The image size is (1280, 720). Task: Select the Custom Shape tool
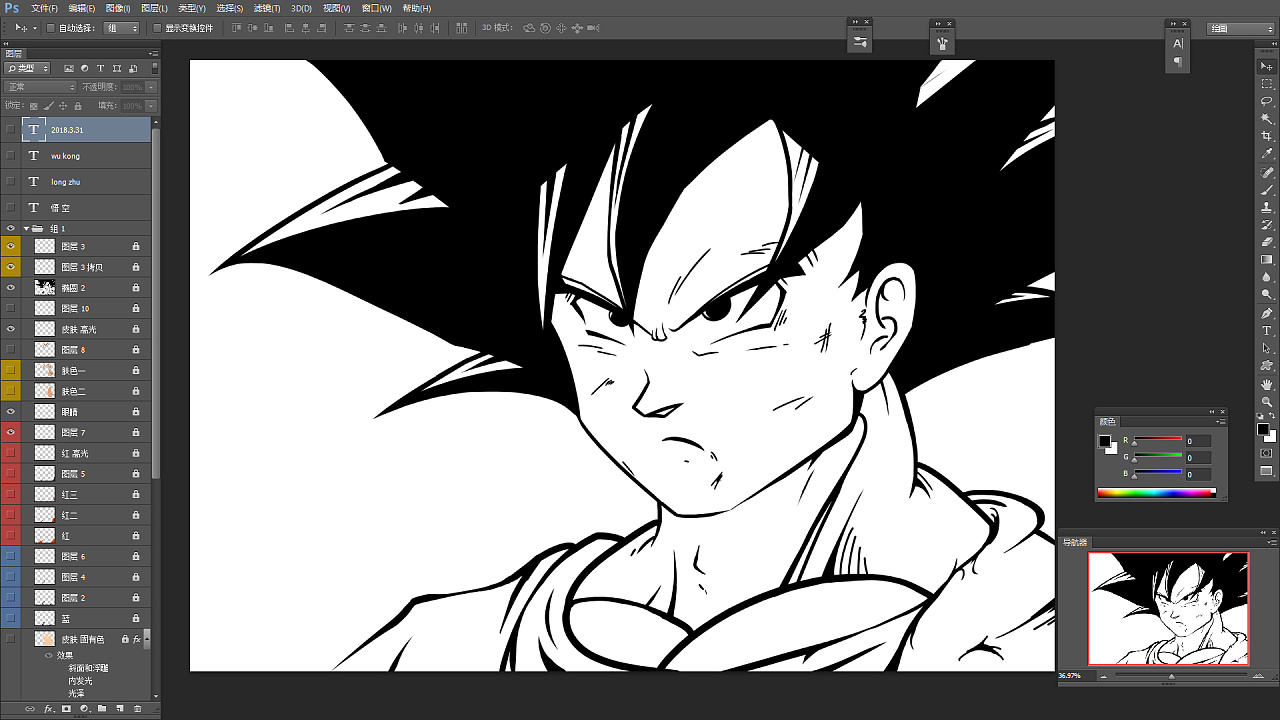coord(1267,366)
